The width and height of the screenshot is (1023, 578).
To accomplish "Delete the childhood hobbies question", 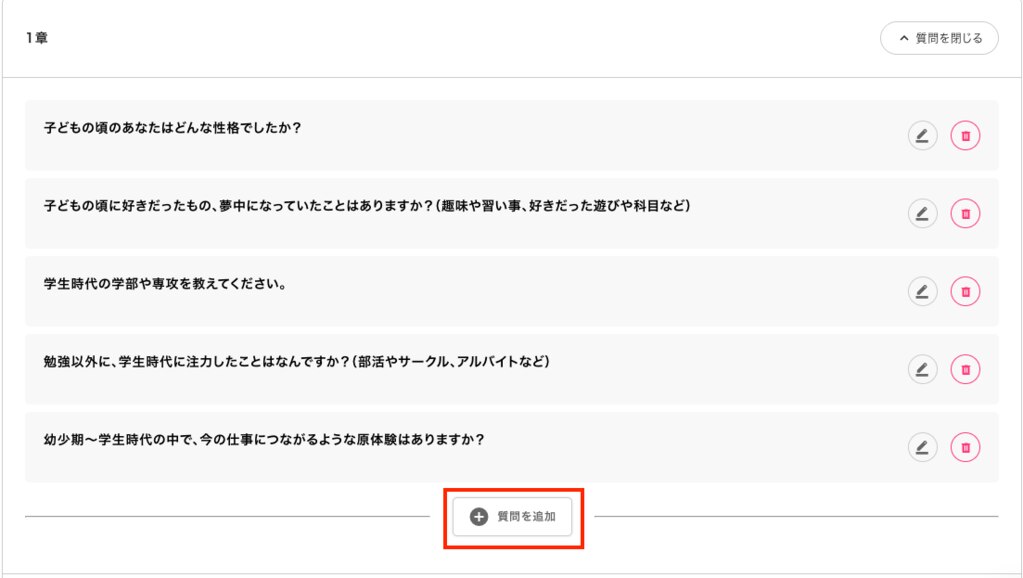I will pyautogui.click(x=965, y=213).
